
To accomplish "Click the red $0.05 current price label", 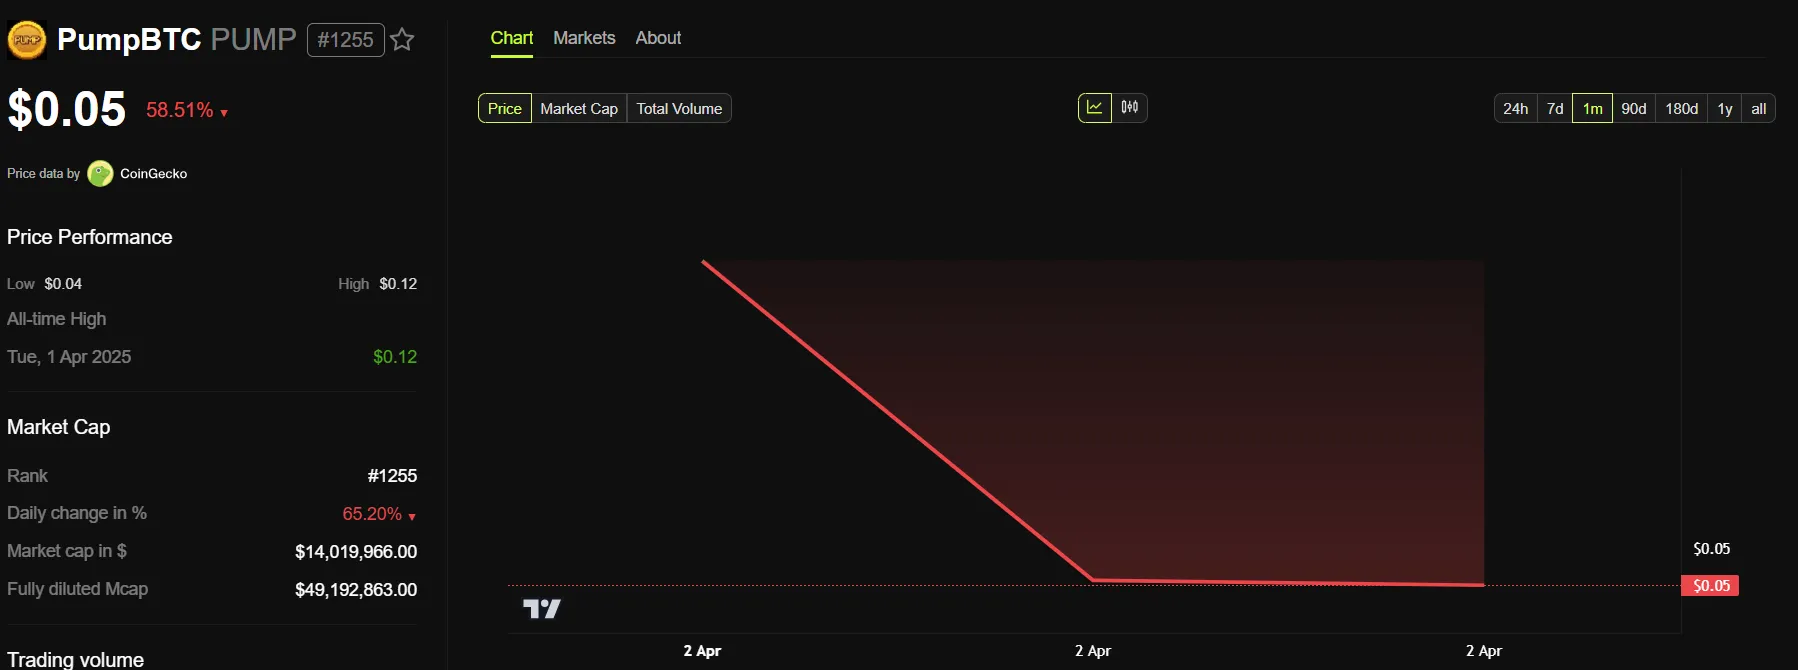I will click(1711, 586).
